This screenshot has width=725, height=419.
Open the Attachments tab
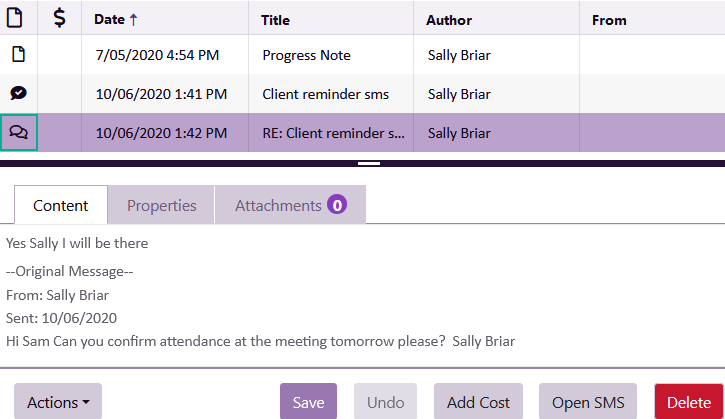click(278, 205)
